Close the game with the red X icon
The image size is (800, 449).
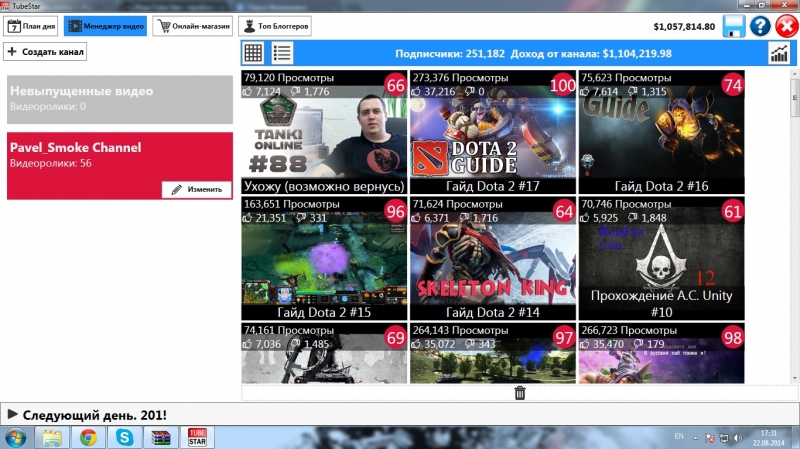(786, 26)
